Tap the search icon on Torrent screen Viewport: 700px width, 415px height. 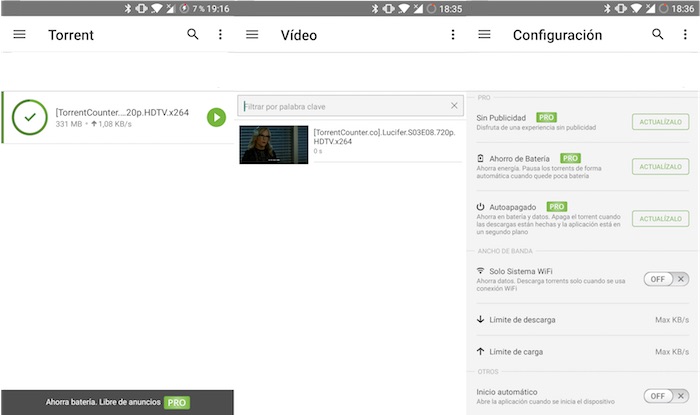pos(192,34)
